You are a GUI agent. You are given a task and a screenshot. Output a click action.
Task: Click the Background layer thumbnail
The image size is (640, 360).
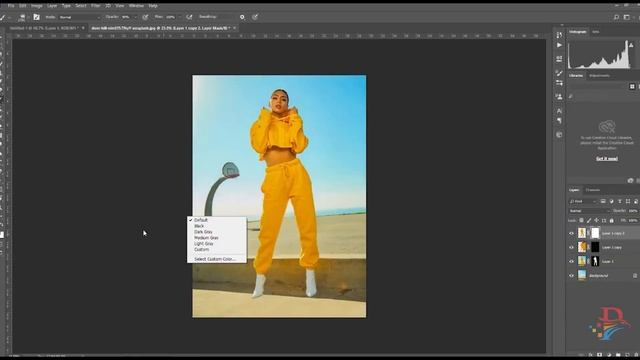[582, 276]
